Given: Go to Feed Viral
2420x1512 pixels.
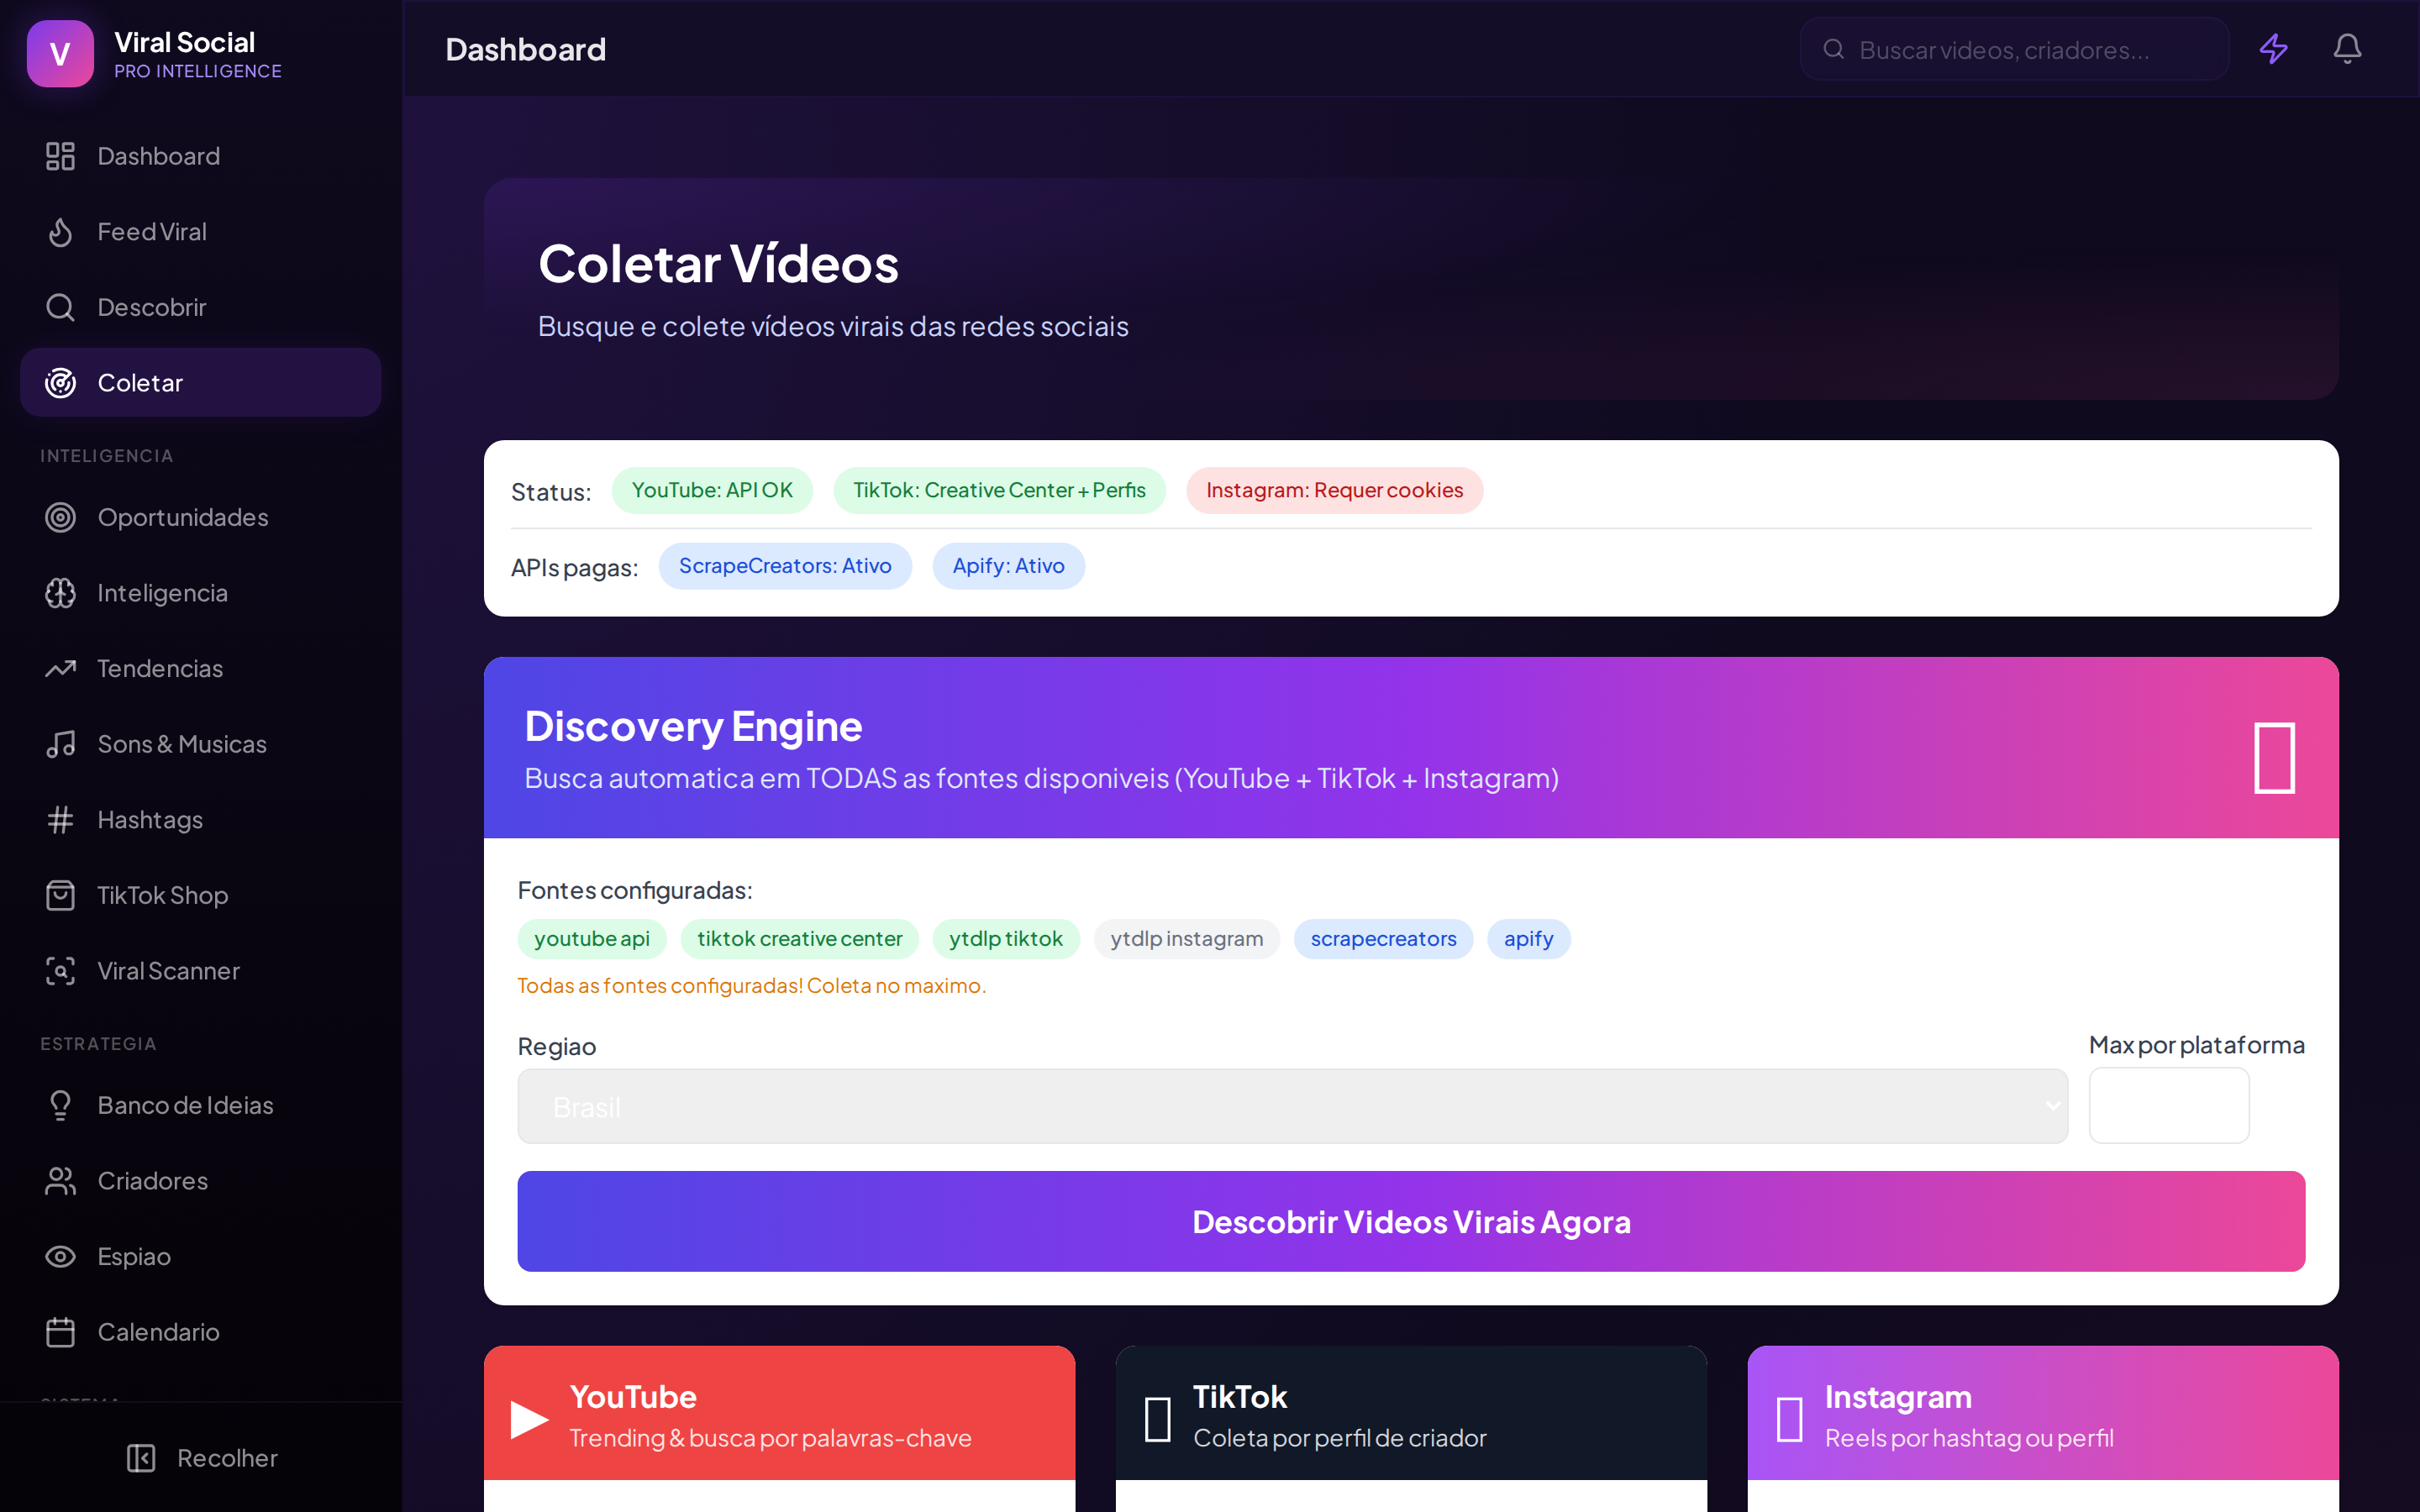Looking at the screenshot, I should coord(200,232).
